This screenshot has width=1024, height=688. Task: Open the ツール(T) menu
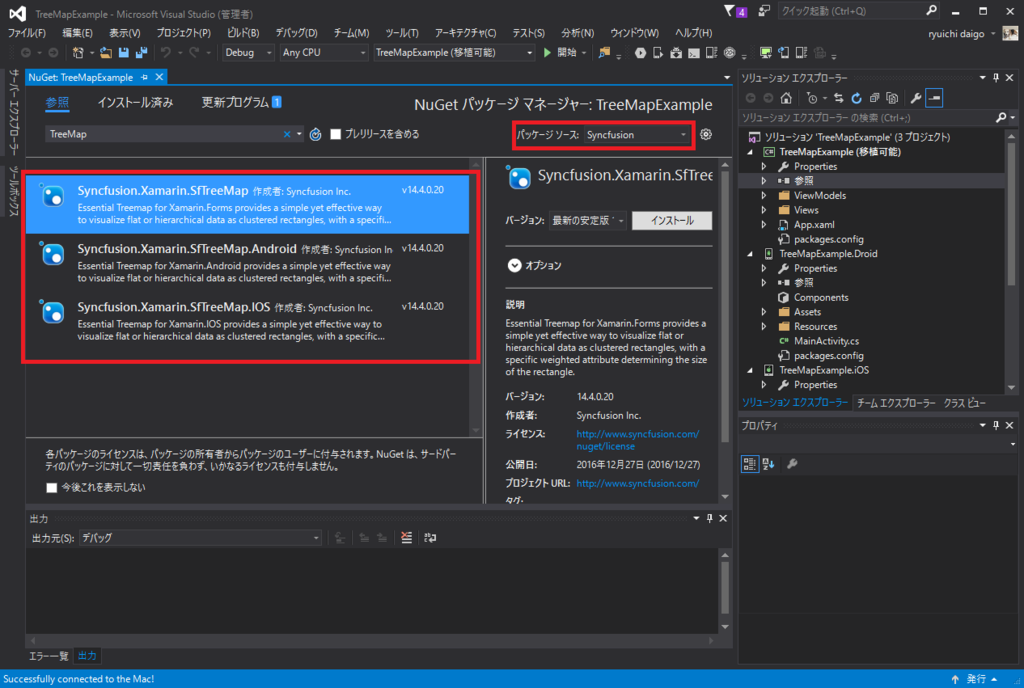pyautogui.click(x=402, y=33)
